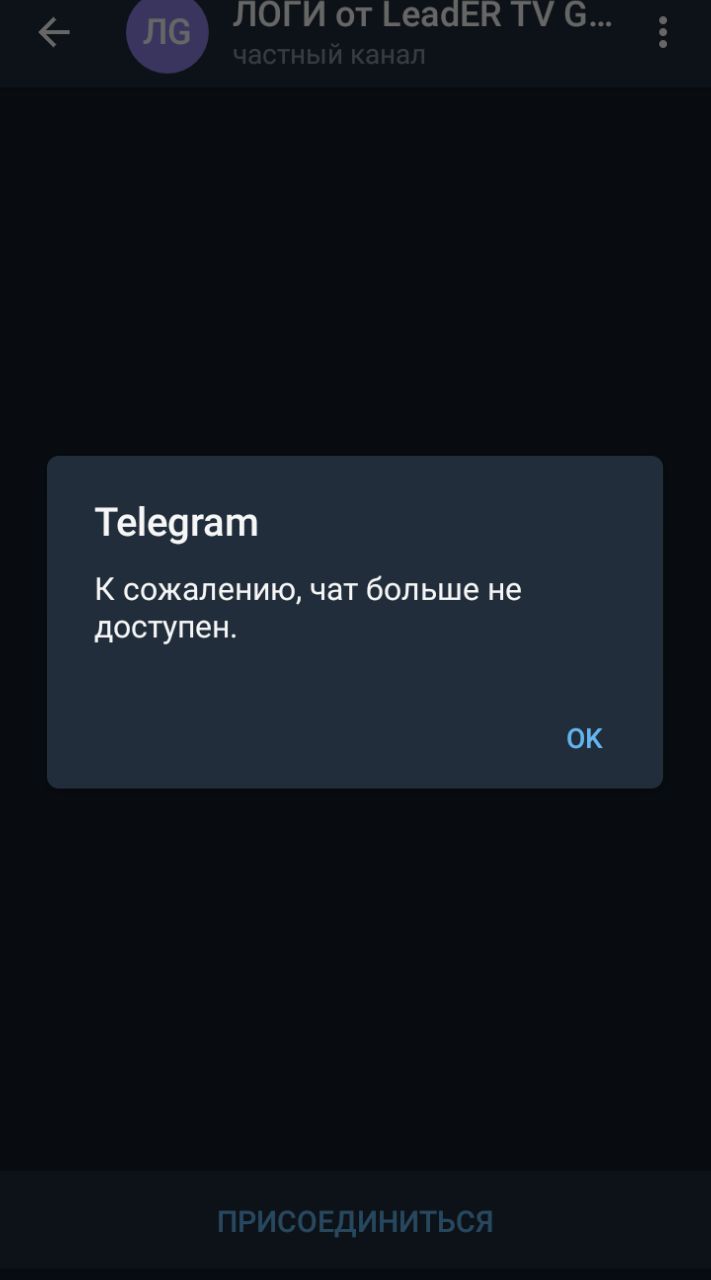711x1280 pixels.
Task: Dismiss dialog by tapping dimmed area above it
Action: click(x=355, y=270)
